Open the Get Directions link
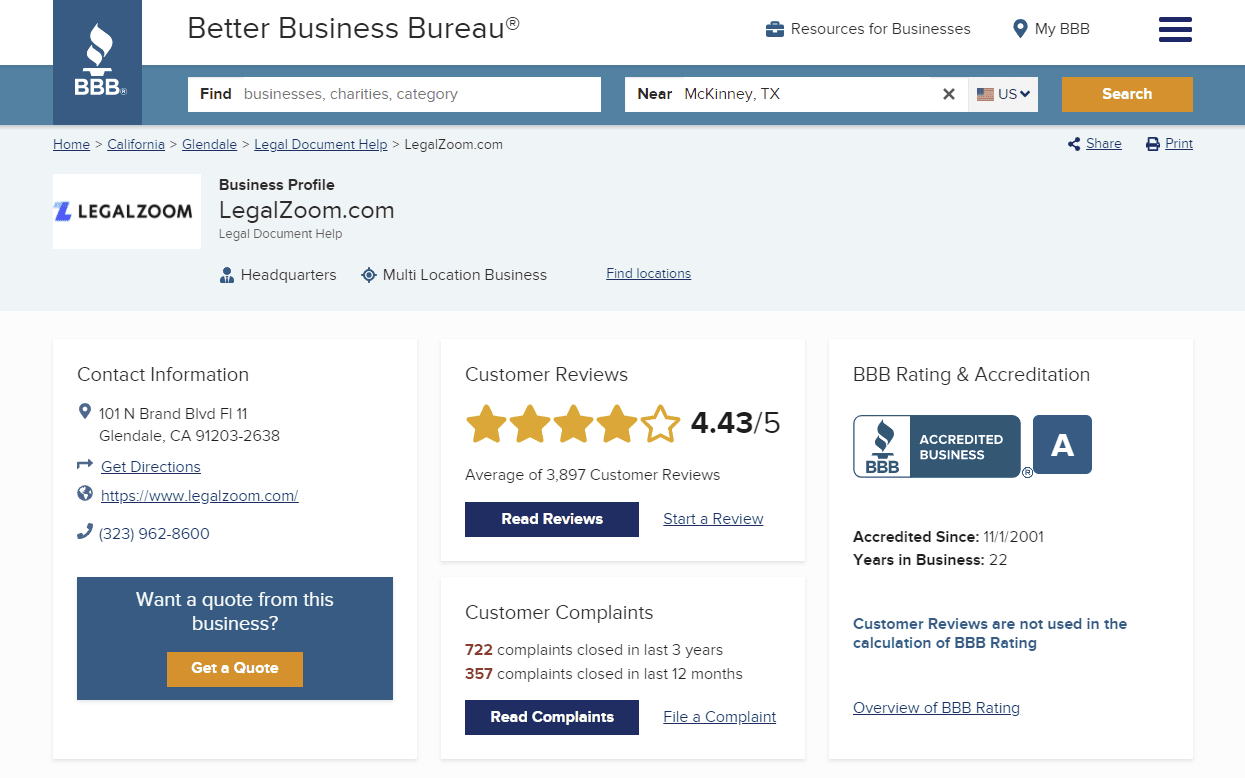The image size is (1245, 778). 151,466
